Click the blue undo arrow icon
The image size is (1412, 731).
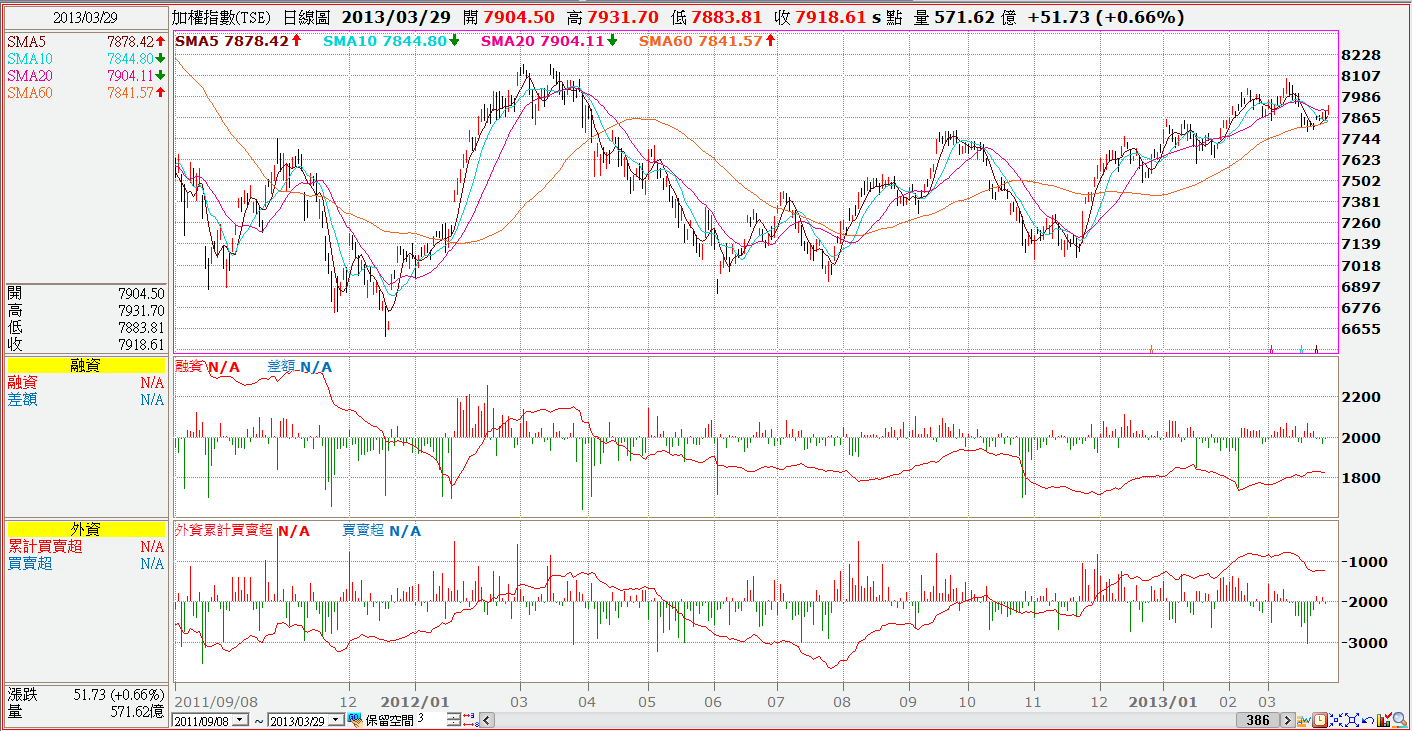[x=1368, y=721]
